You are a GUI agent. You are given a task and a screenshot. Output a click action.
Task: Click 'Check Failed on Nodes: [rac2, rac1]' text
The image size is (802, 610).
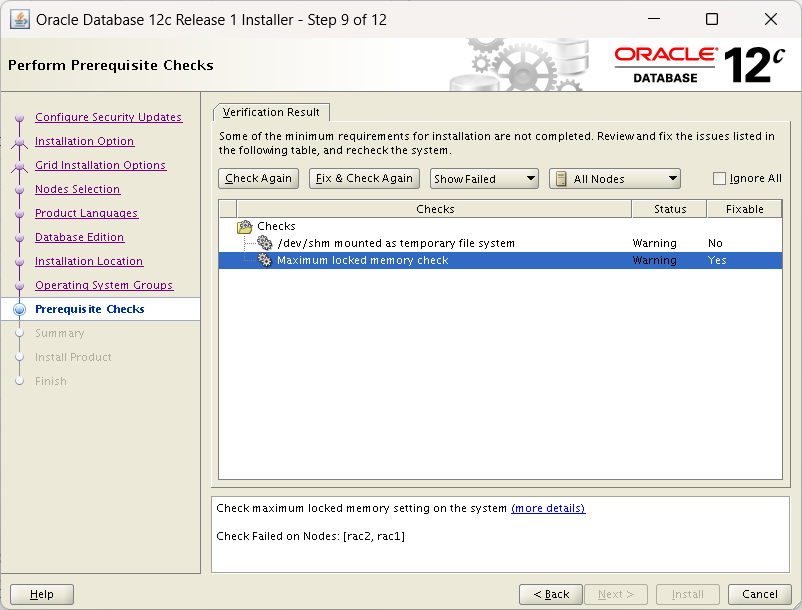310,536
